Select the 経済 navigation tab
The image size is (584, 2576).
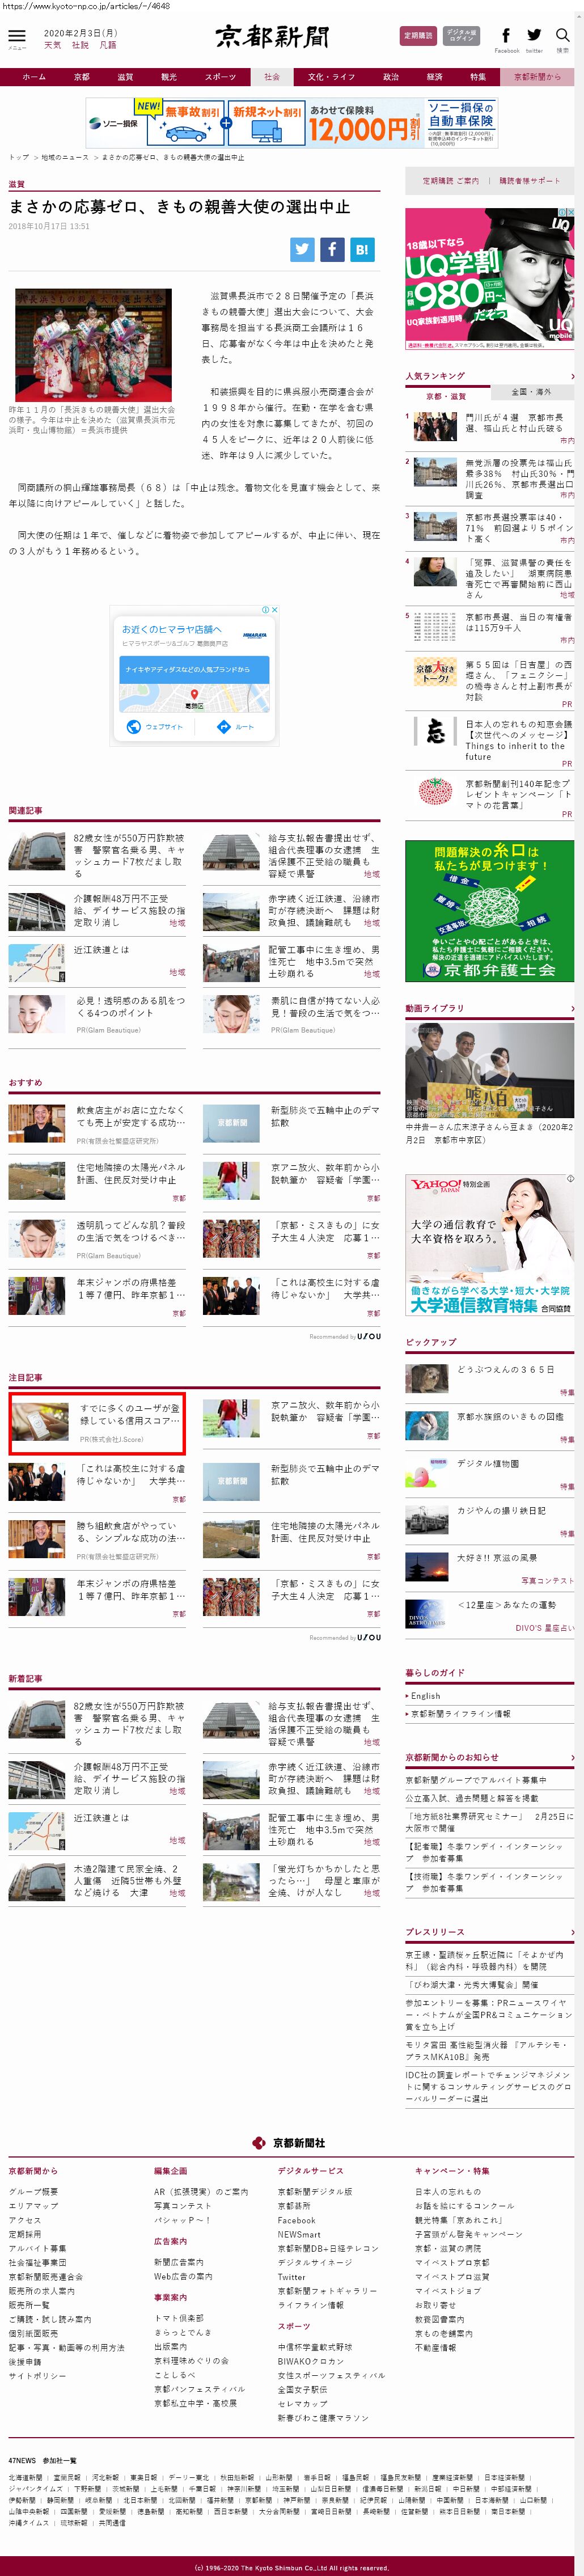(435, 77)
